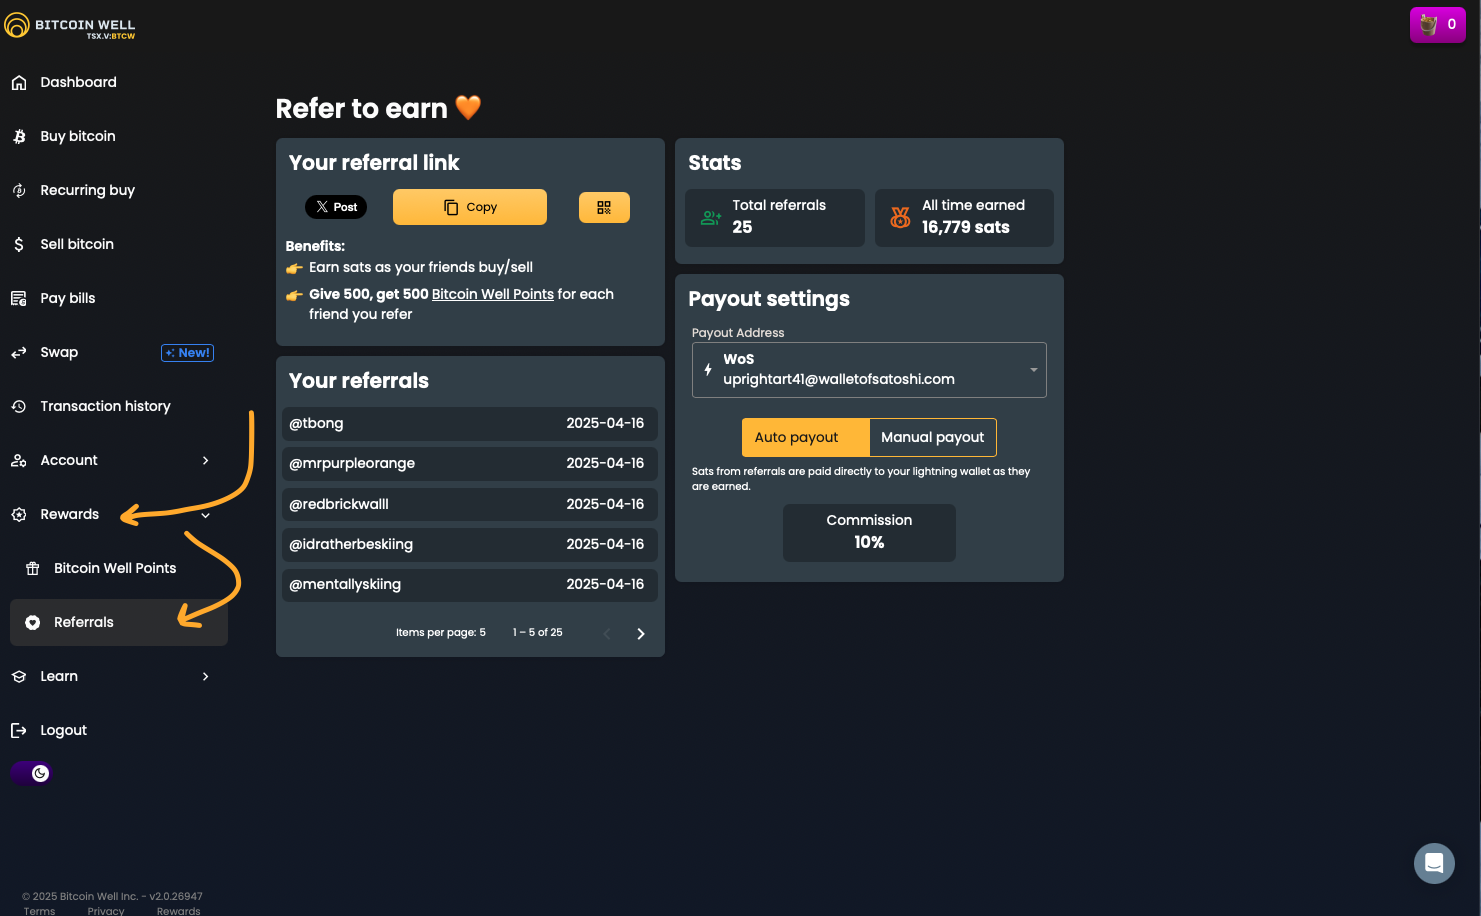Copy the referral link
This screenshot has height=916, width=1481.
click(469, 207)
